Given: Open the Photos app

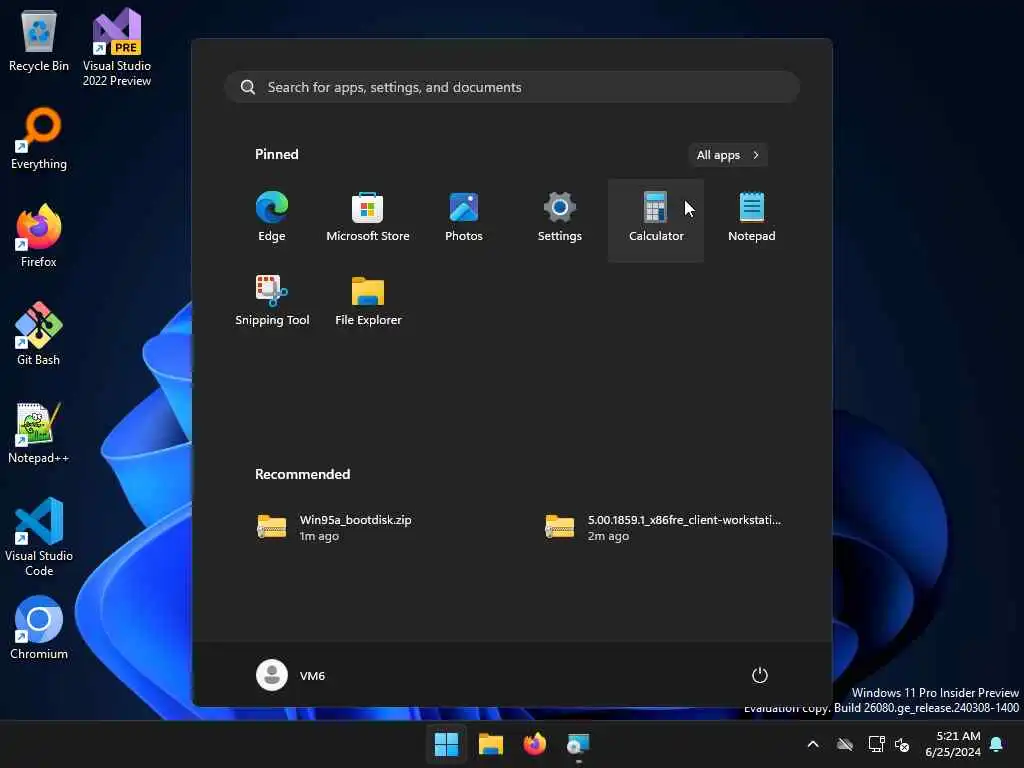Looking at the screenshot, I should (464, 219).
